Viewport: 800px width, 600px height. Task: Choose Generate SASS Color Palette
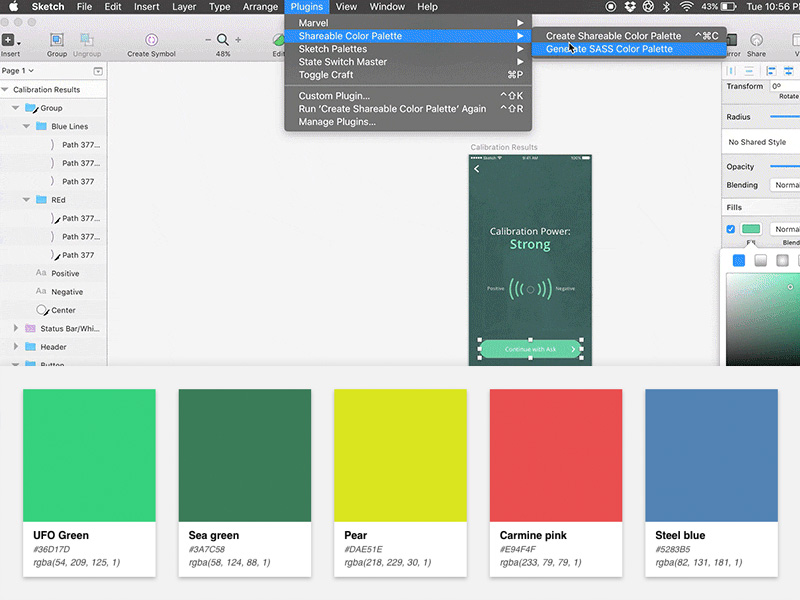point(629,49)
